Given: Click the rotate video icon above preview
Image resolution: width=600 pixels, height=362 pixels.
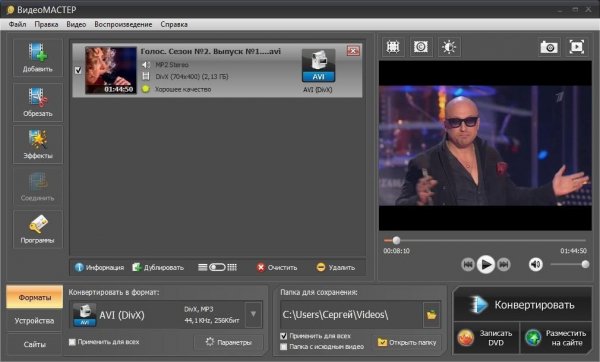Looking at the screenshot, I should coord(421,47).
